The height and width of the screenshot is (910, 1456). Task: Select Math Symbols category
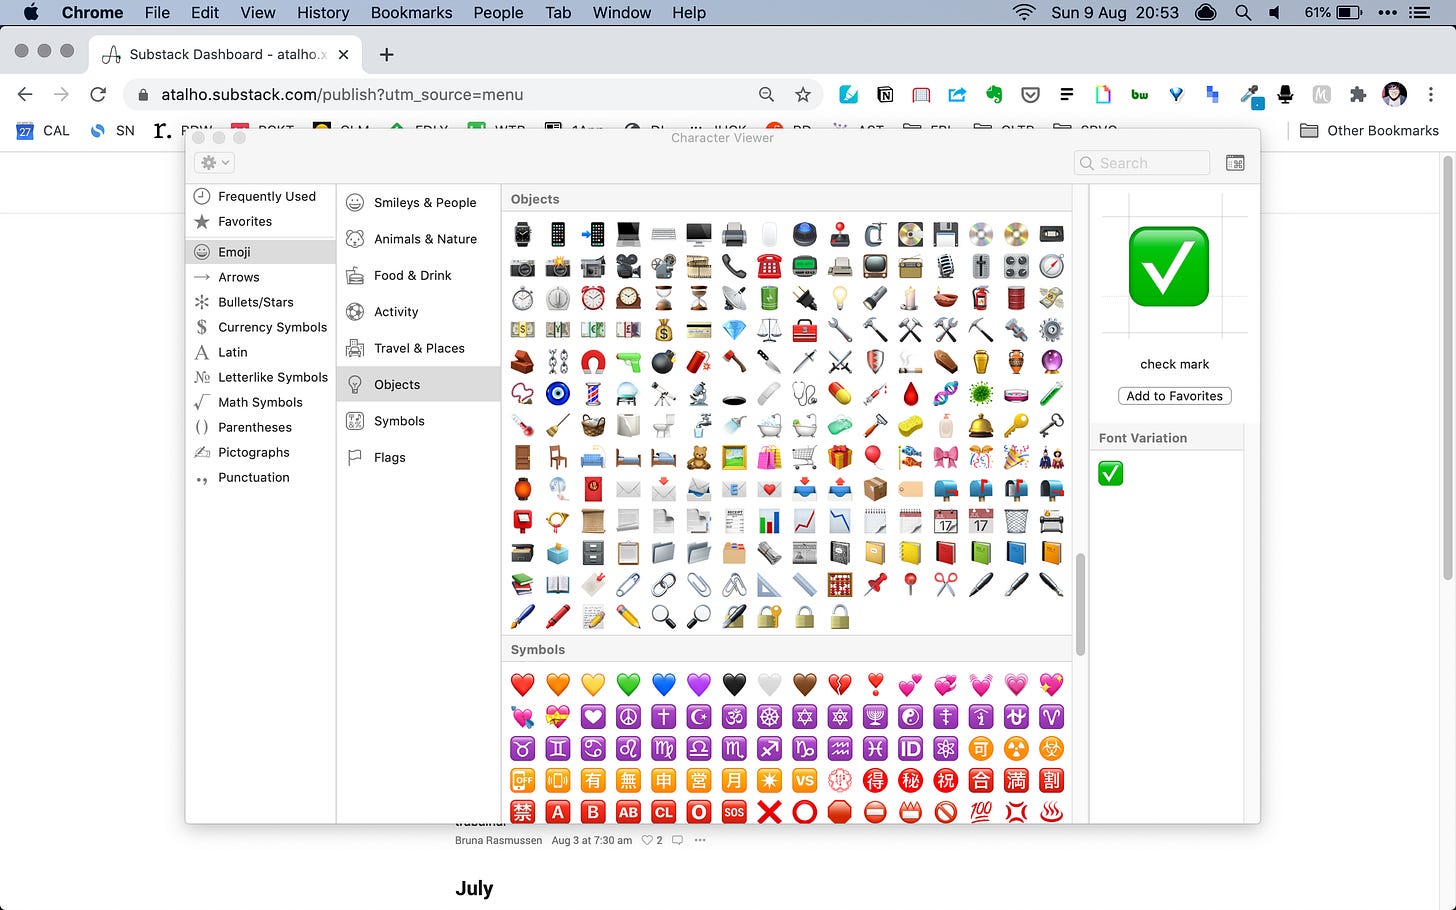(260, 402)
